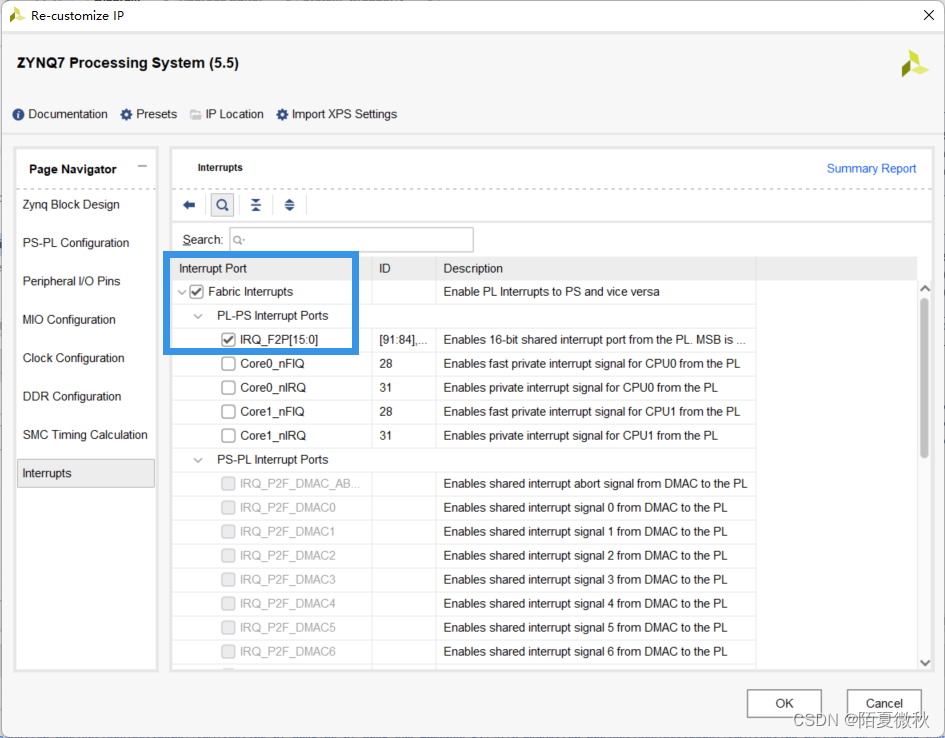945x738 pixels.
Task: Open Peripheral I/O Pins page
Action: (x=71, y=281)
